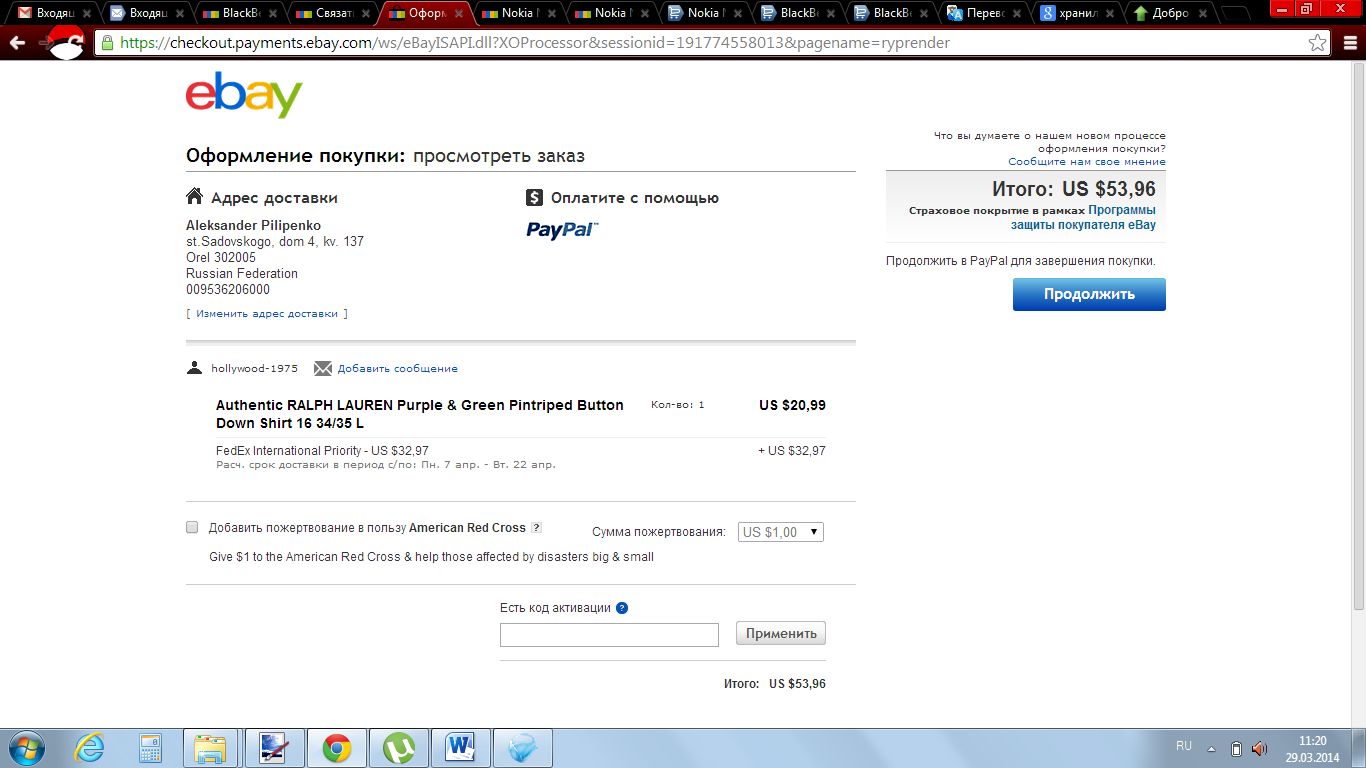The image size is (1366, 768).
Task: Click the eBay logo
Action: (x=244, y=95)
